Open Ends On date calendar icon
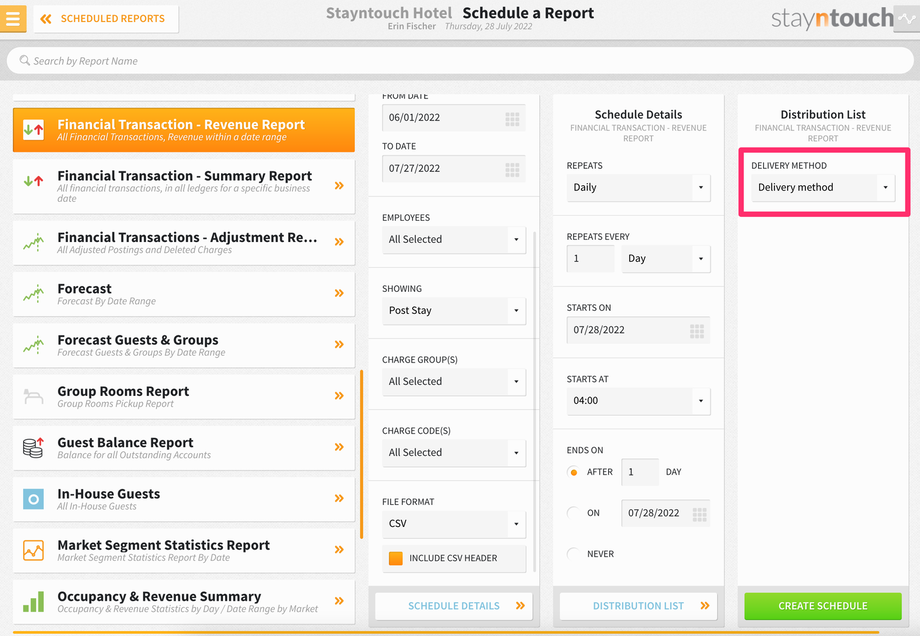The image size is (920, 636). (699, 515)
